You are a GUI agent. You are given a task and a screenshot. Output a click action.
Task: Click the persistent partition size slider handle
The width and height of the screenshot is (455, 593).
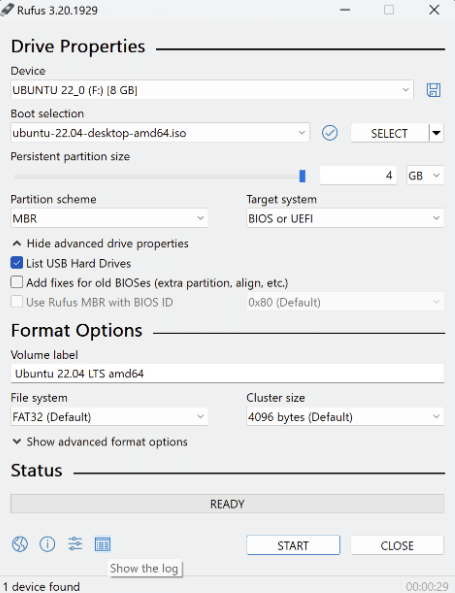coord(302,176)
